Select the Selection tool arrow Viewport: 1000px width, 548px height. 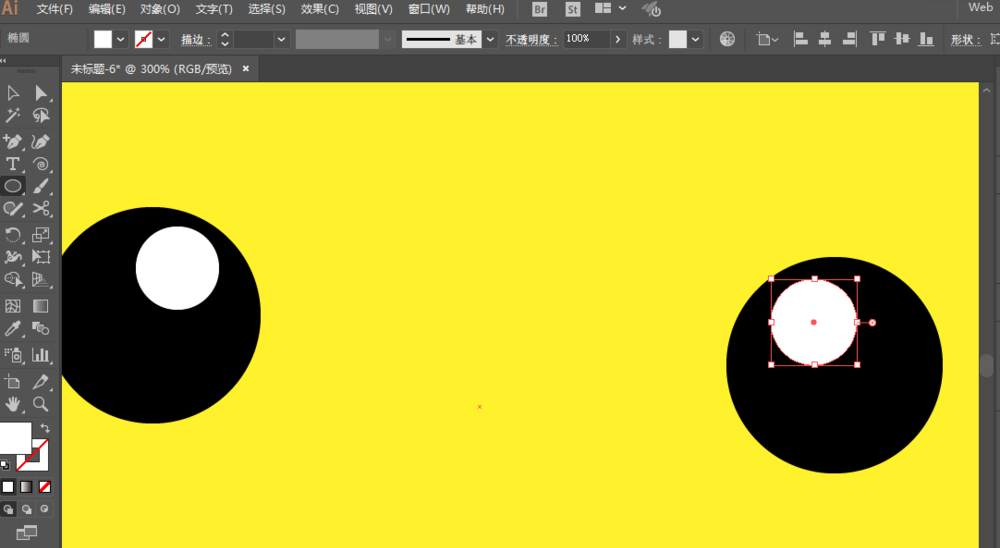click(x=13, y=93)
